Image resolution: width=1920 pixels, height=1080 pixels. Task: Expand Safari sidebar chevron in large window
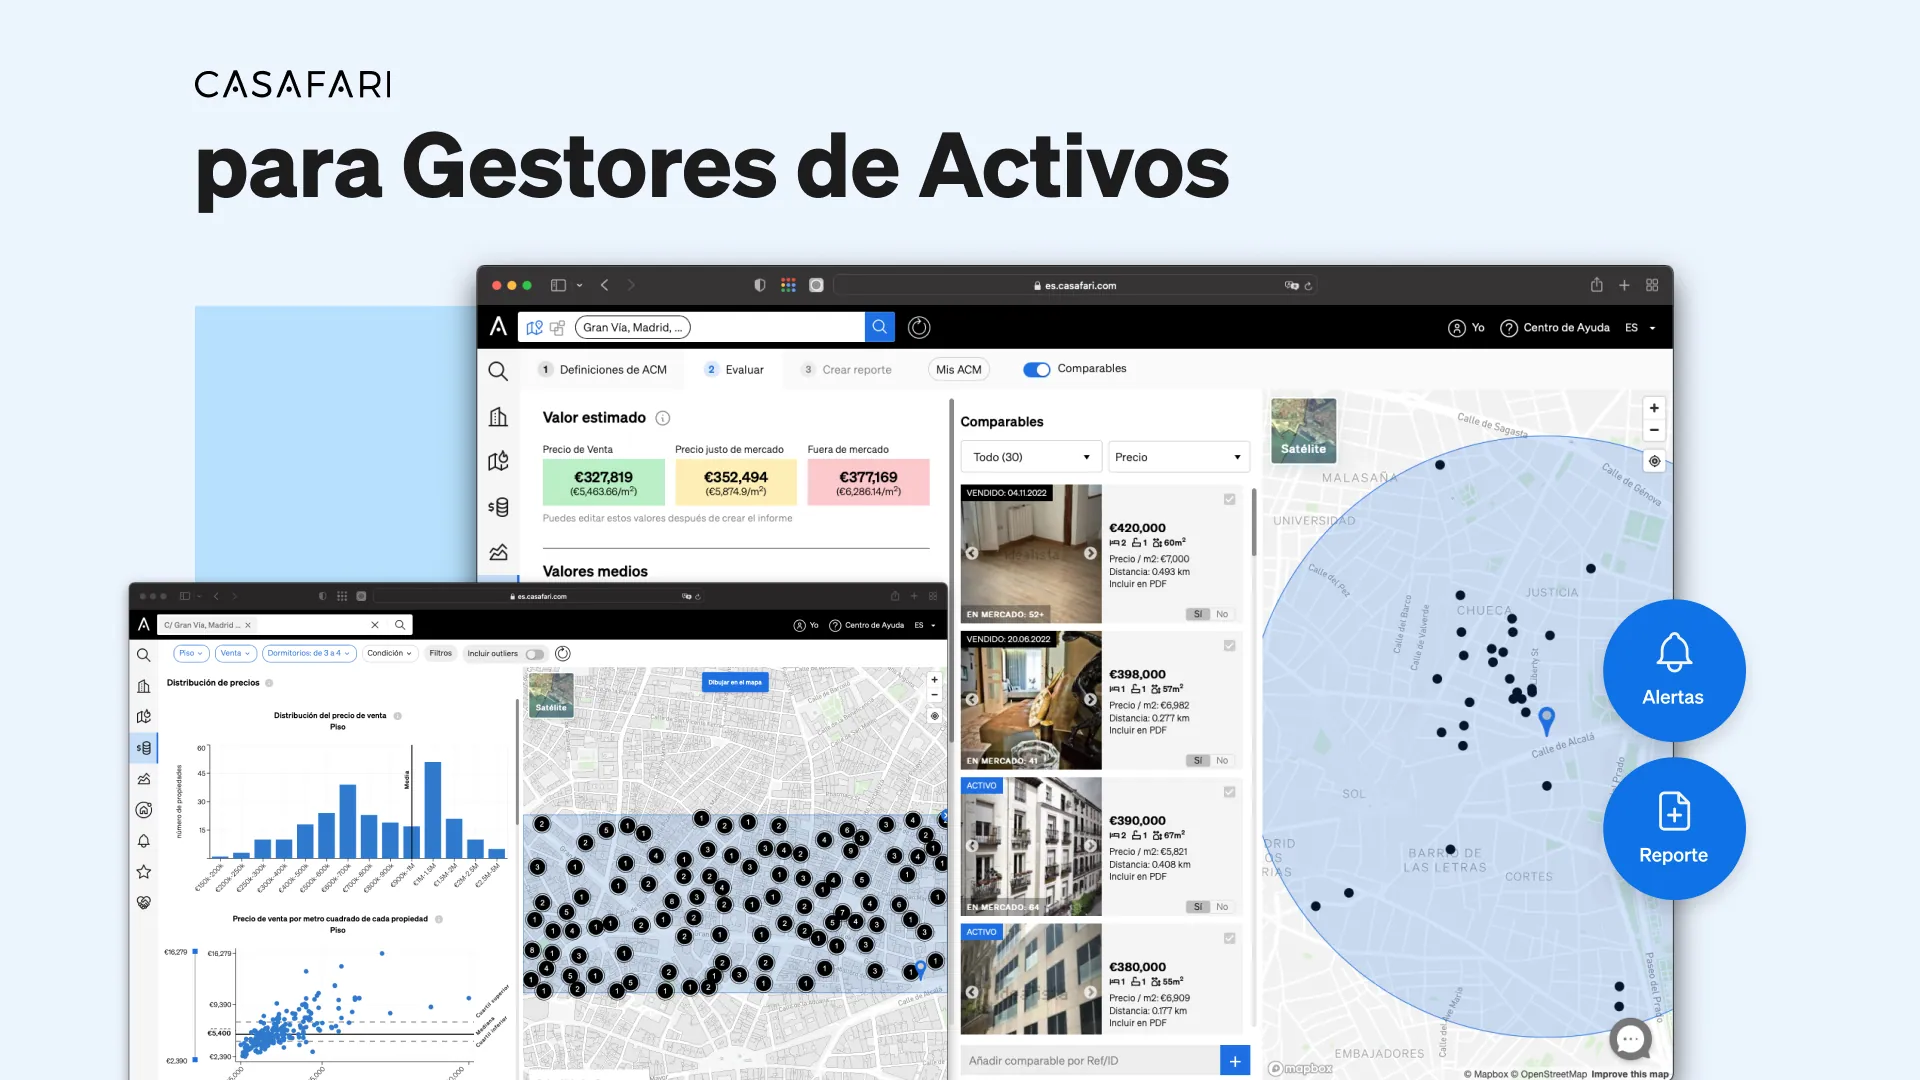(x=579, y=285)
